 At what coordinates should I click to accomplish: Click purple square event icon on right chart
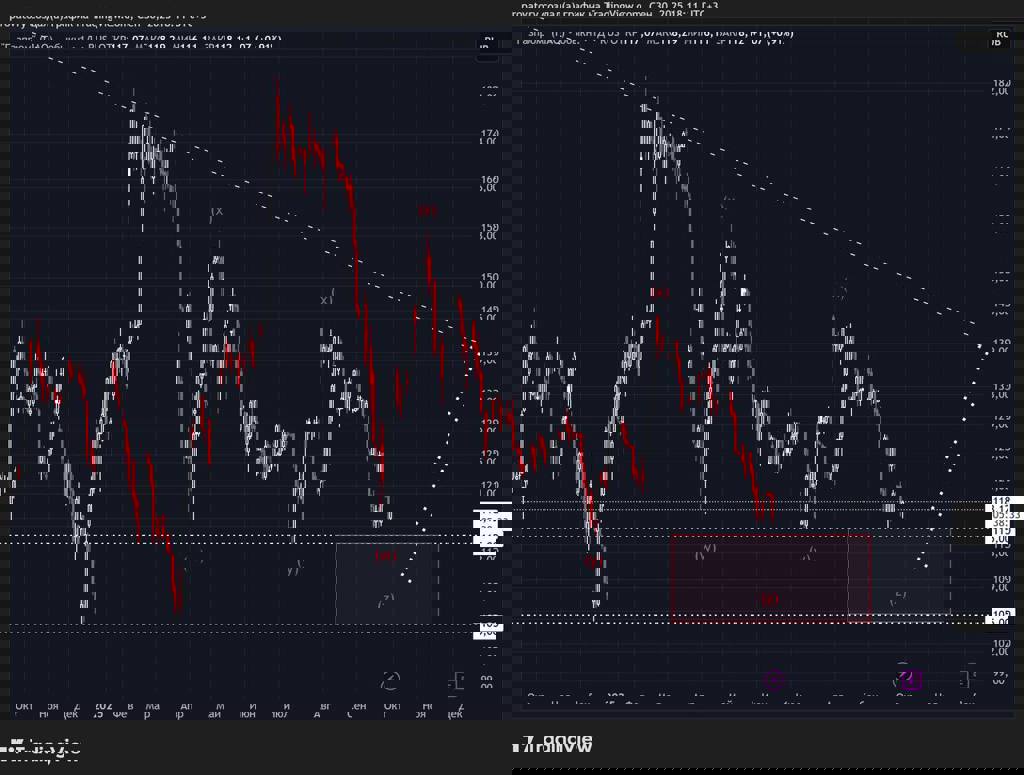(910, 680)
